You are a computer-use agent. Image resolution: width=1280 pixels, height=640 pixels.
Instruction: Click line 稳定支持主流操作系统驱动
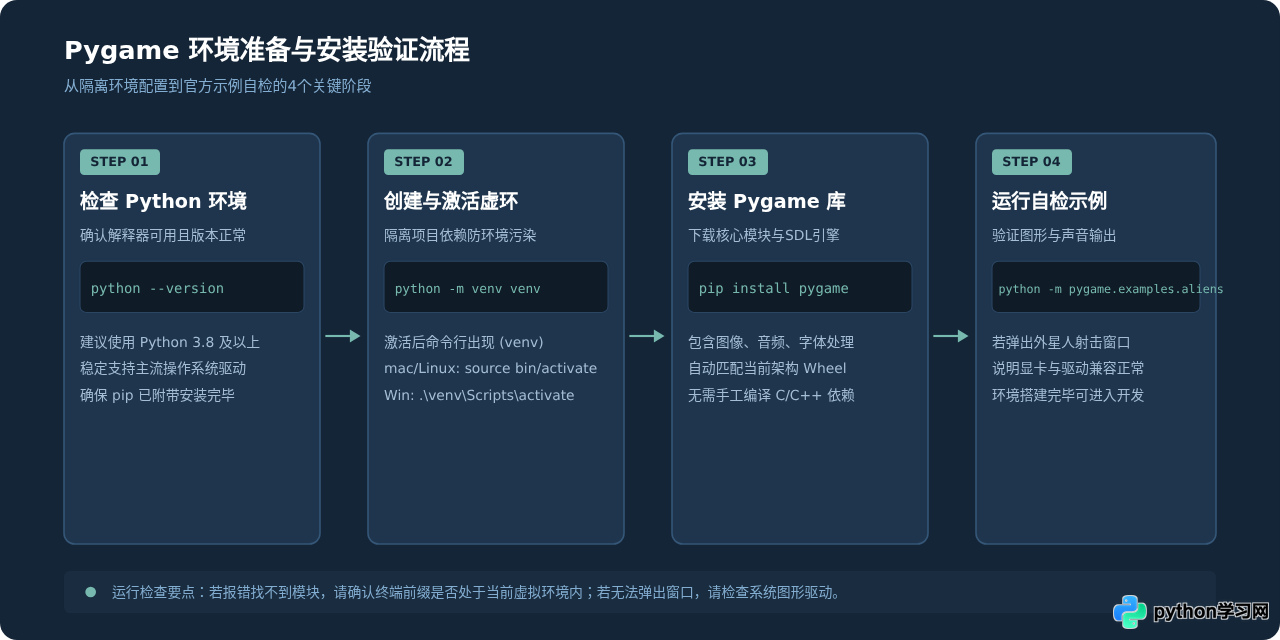pyautogui.click(x=163, y=368)
